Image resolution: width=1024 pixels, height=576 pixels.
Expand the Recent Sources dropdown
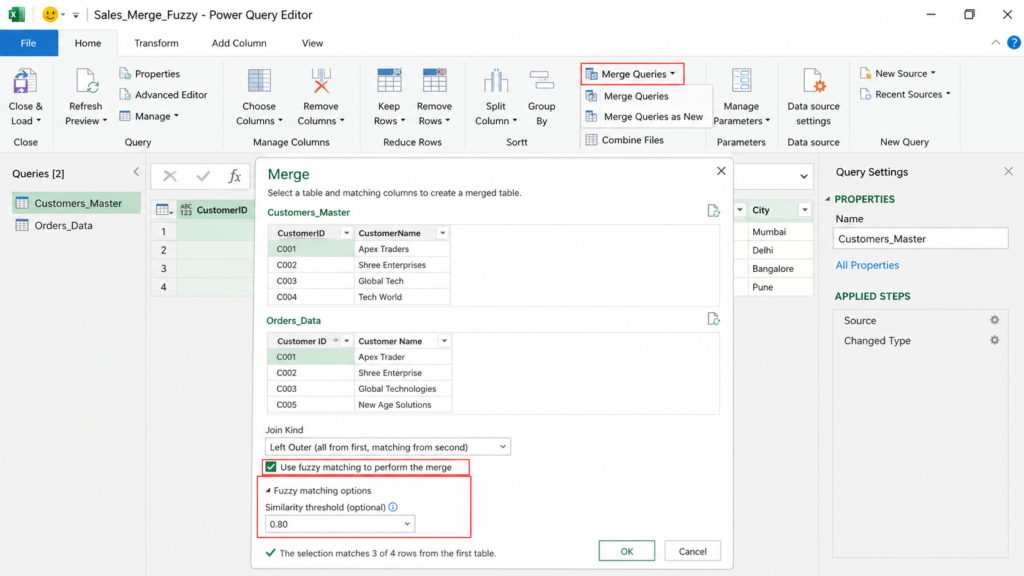tap(905, 94)
